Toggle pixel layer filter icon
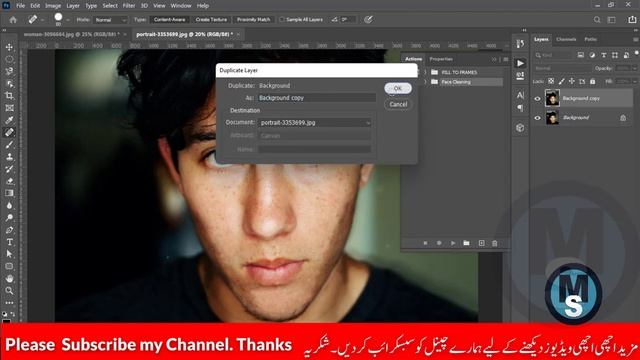Viewport: 640px width, 360px height. pyautogui.click(x=580, y=55)
